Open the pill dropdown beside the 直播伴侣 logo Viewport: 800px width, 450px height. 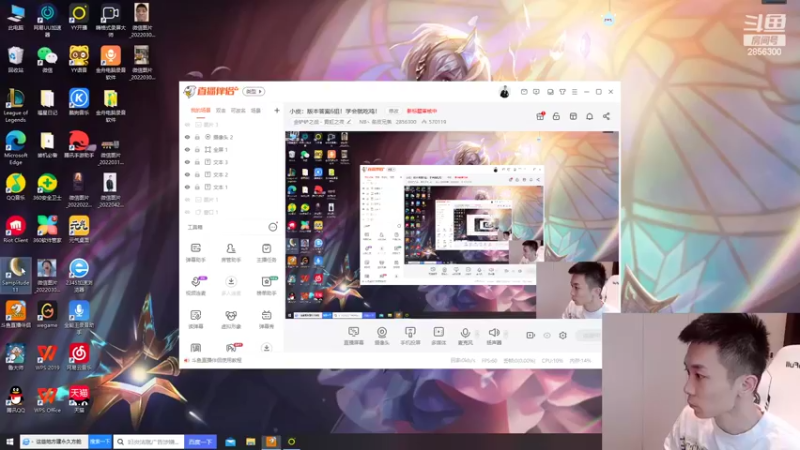[254, 91]
